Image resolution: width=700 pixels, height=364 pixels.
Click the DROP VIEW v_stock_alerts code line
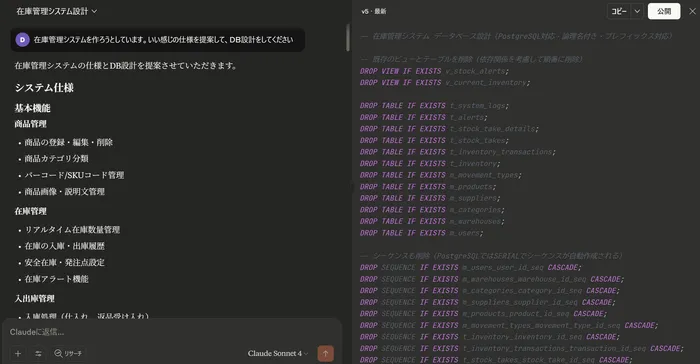pyautogui.click(x=434, y=71)
